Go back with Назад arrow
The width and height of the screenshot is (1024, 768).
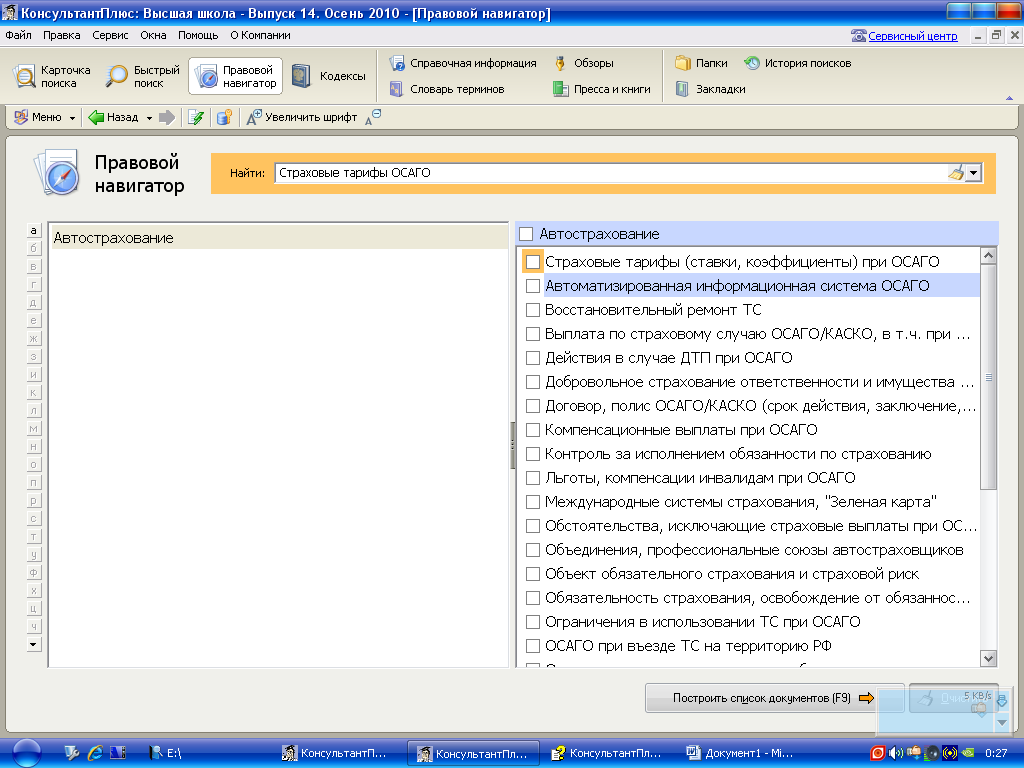[114, 118]
